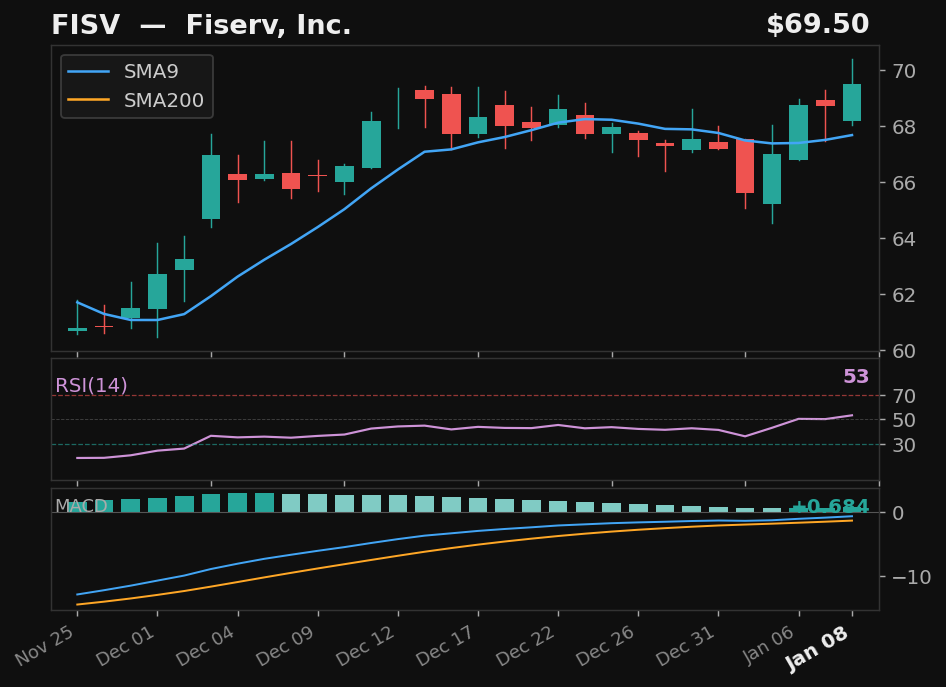
Task: Click the 64 price axis label
Action: pyautogui.click(x=904, y=239)
